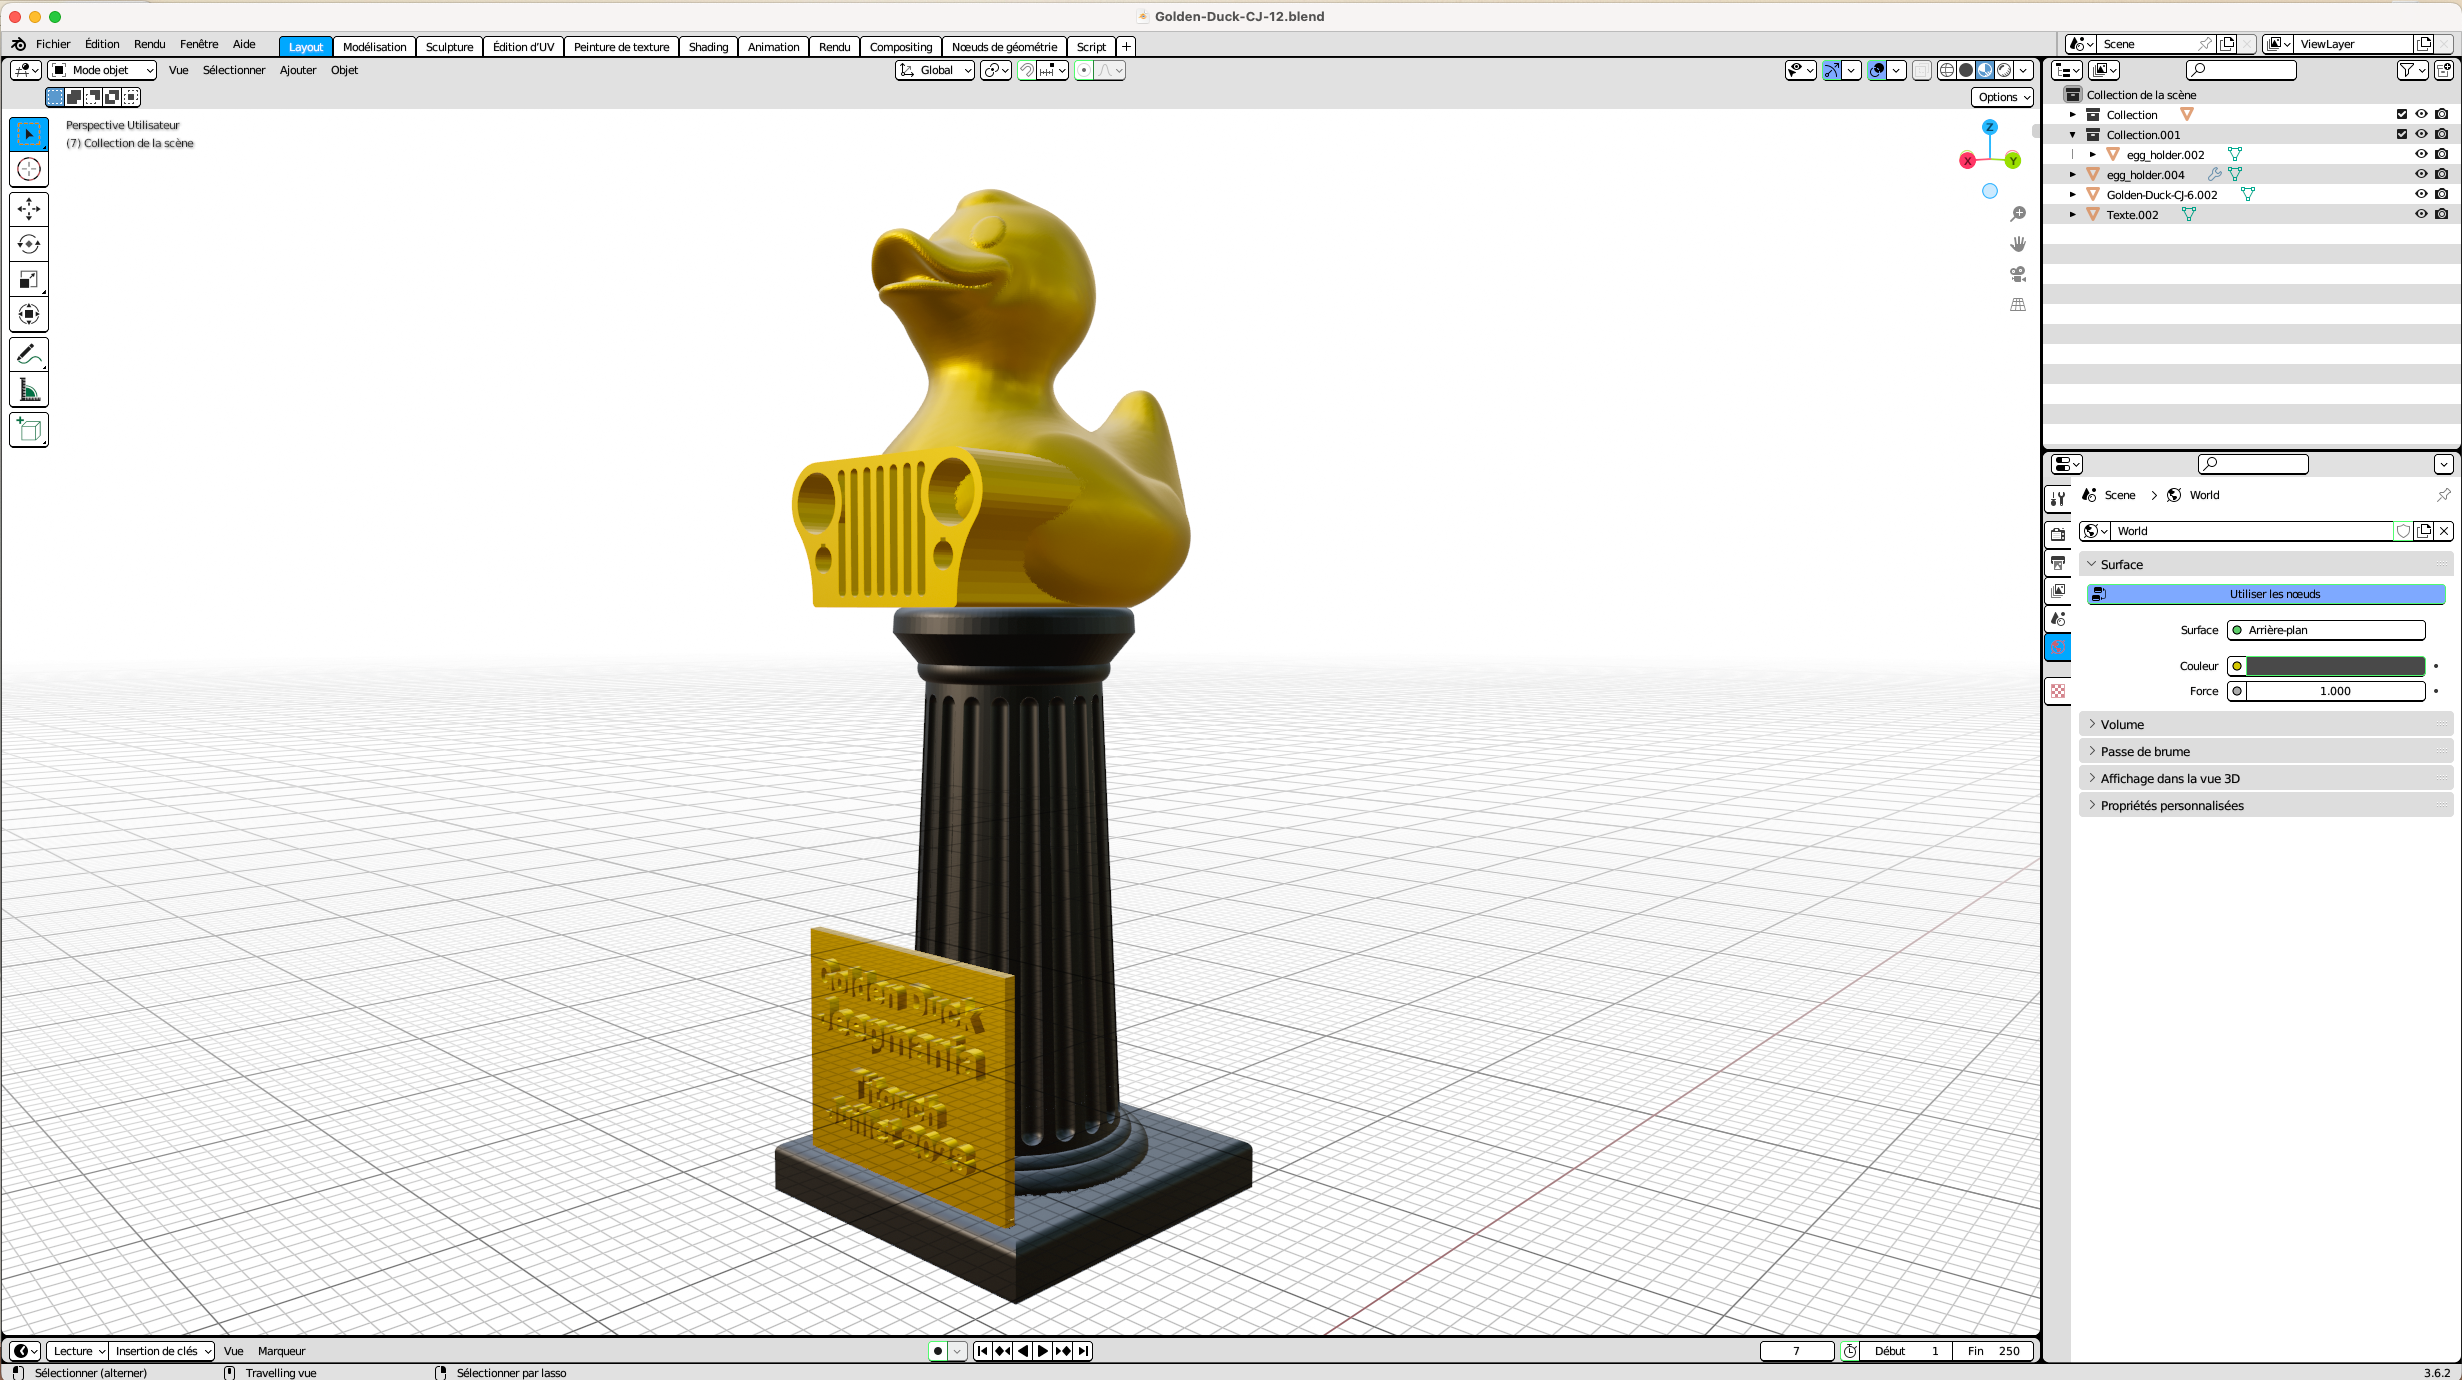Hide egg_holder.004 with its eye icon
Screen dimensions: 2462x1380
click(2421, 174)
